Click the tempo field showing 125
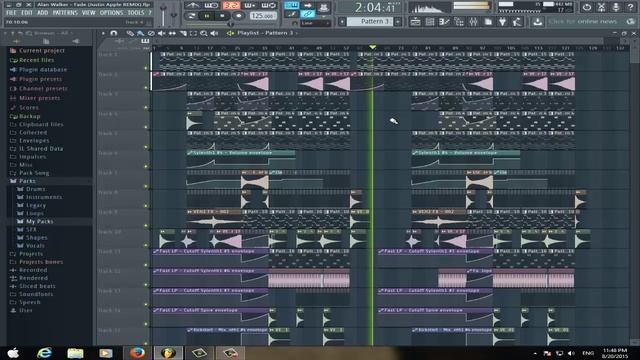 click(x=262, y=16)
